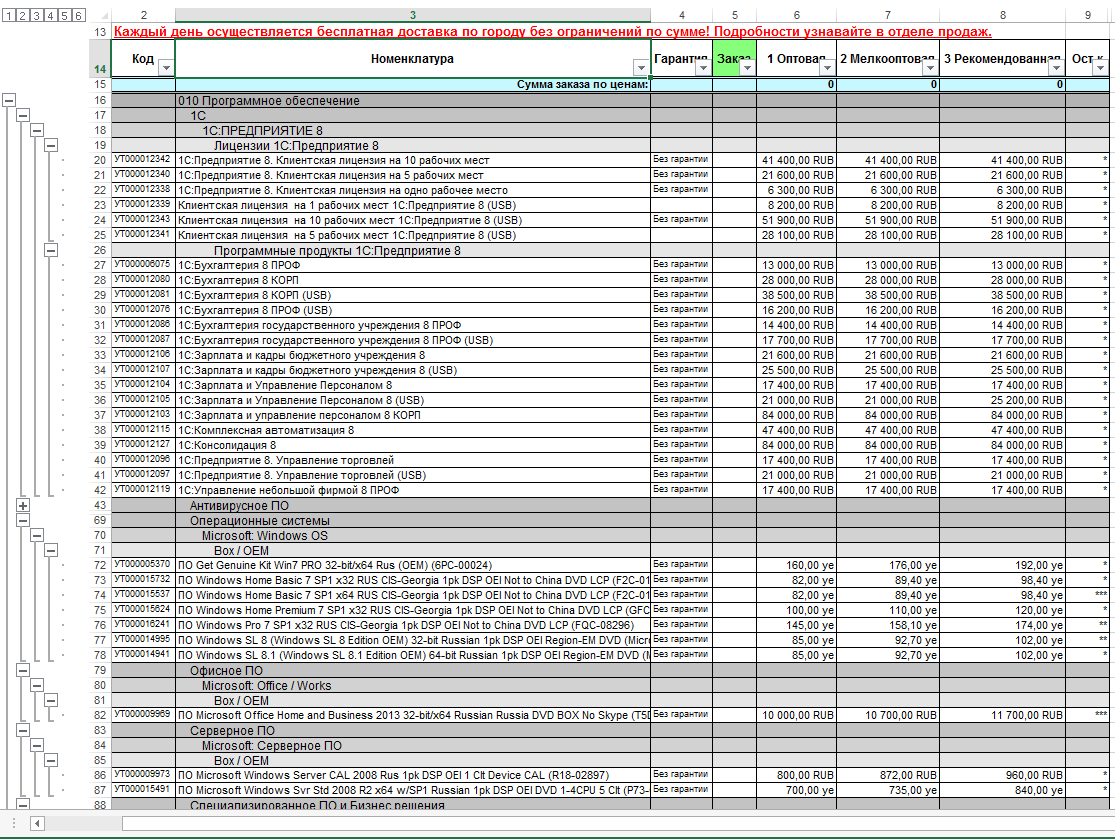Select code cell 'УТ000012342'
Image resolution: width=1115 pixels, height=839 pixels.
pos(143,160)
